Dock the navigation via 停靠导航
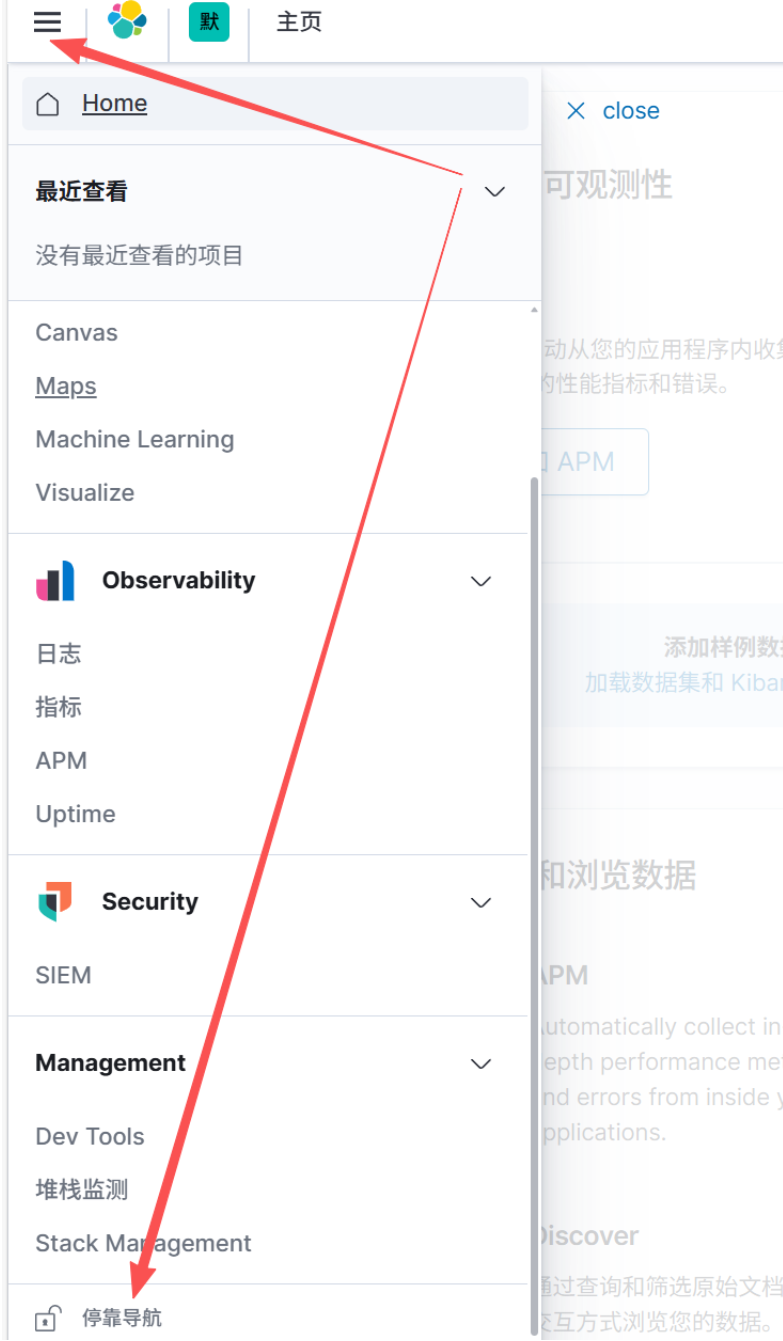783x1341 pixels. tap(121, 1318)
